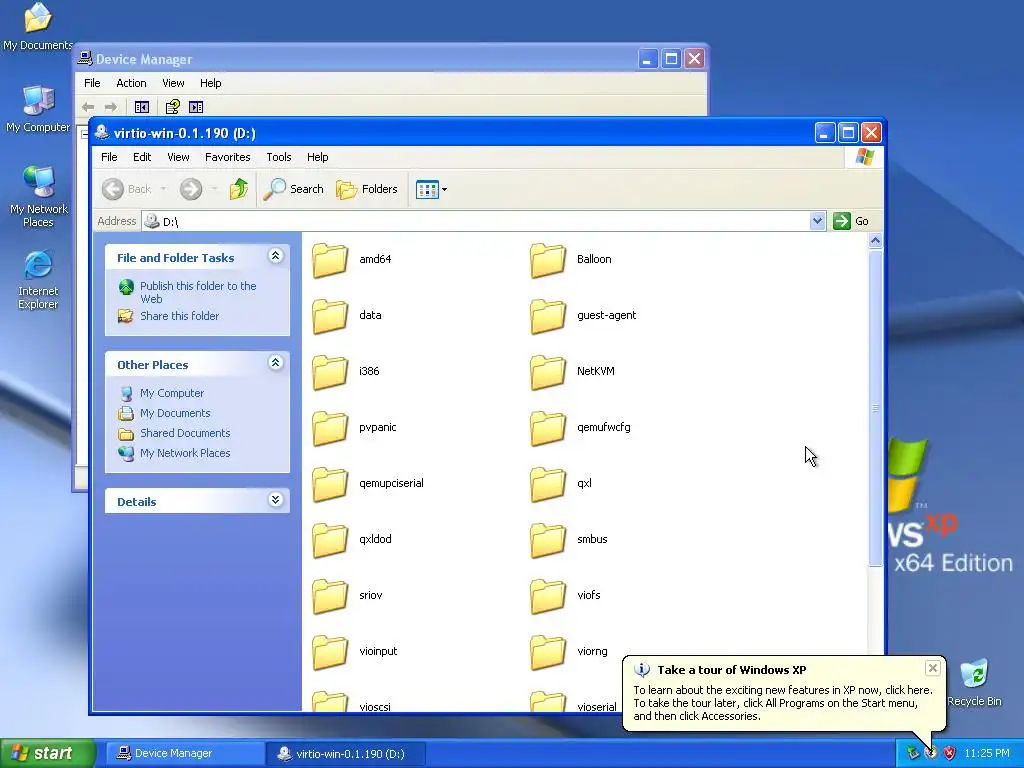Click Device Manager help toolbar icon
The image size is (1024, 768).
(x=172, y=106)
